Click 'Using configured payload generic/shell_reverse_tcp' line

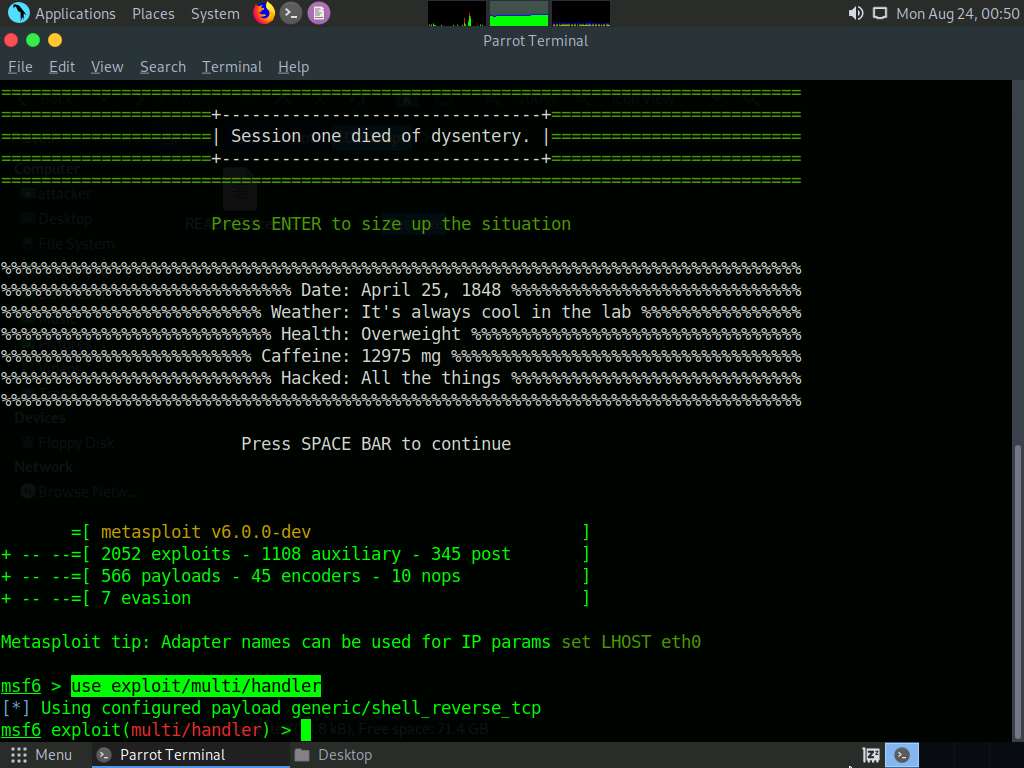click(x=291, y=708)
